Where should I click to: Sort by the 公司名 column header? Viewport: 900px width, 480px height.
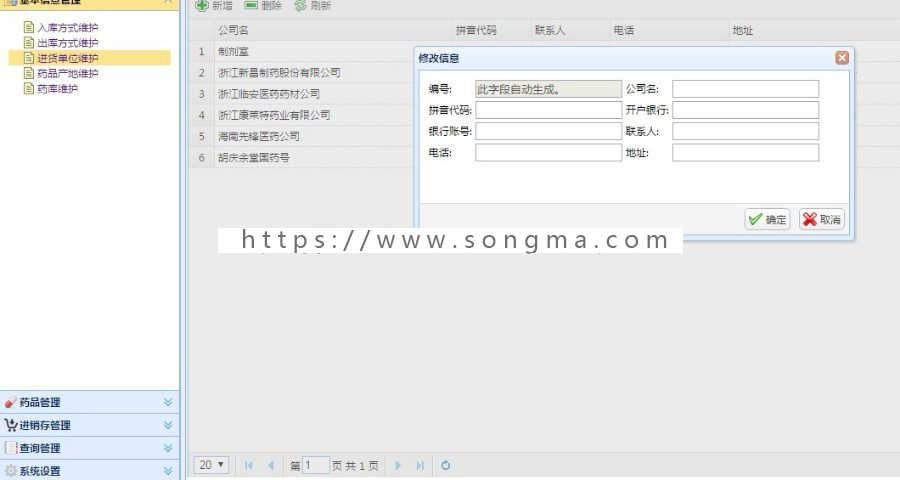[233, 30]
